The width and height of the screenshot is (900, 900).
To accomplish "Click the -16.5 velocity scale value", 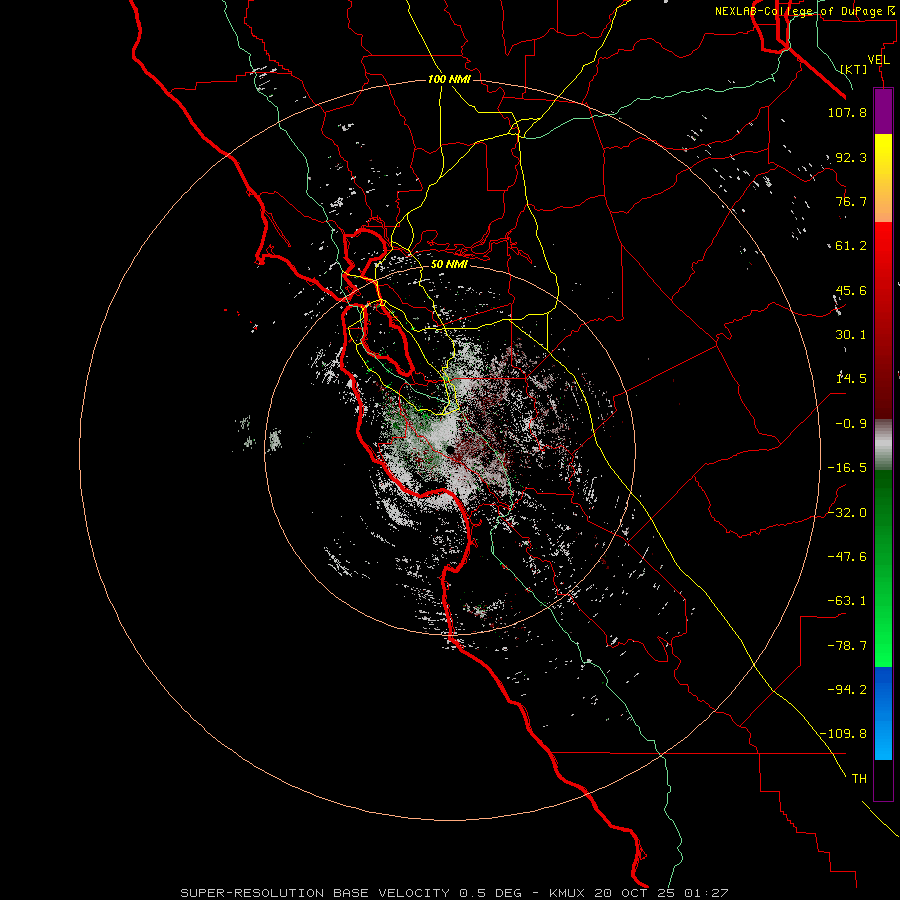I will [847, 468].
